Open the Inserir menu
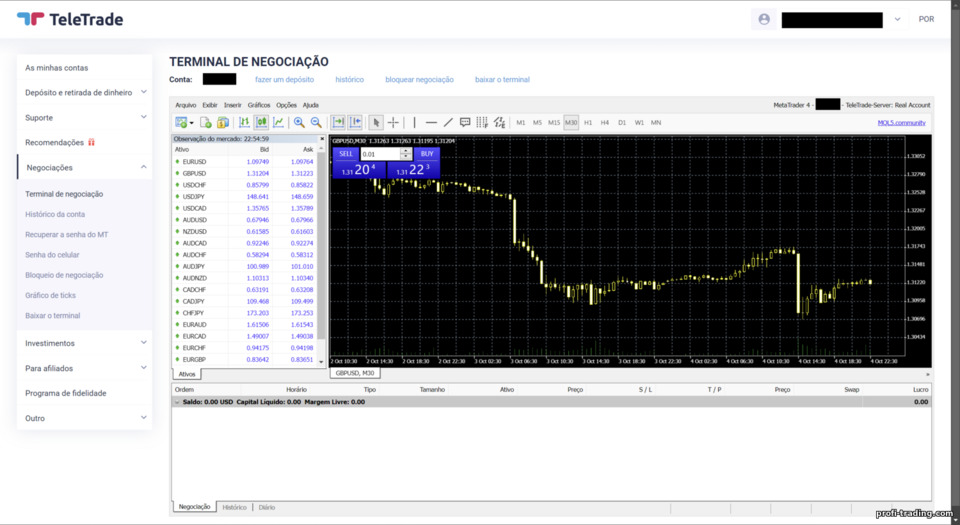The image size is (960, 525). tap(233, 105)
